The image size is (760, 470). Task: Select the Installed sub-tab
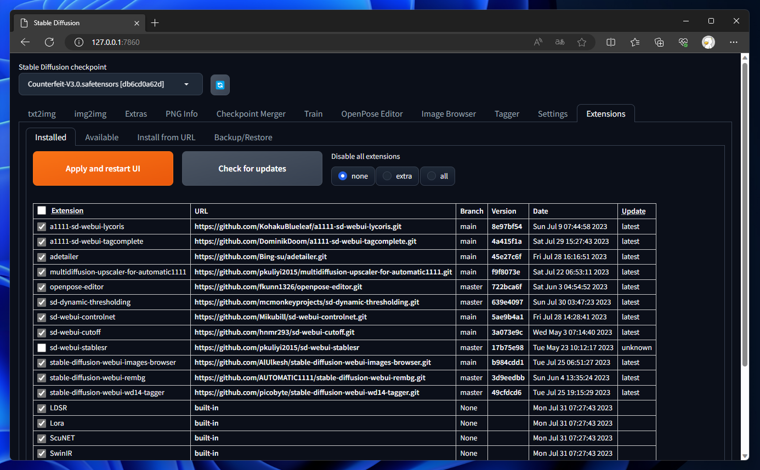click(50, 137)
